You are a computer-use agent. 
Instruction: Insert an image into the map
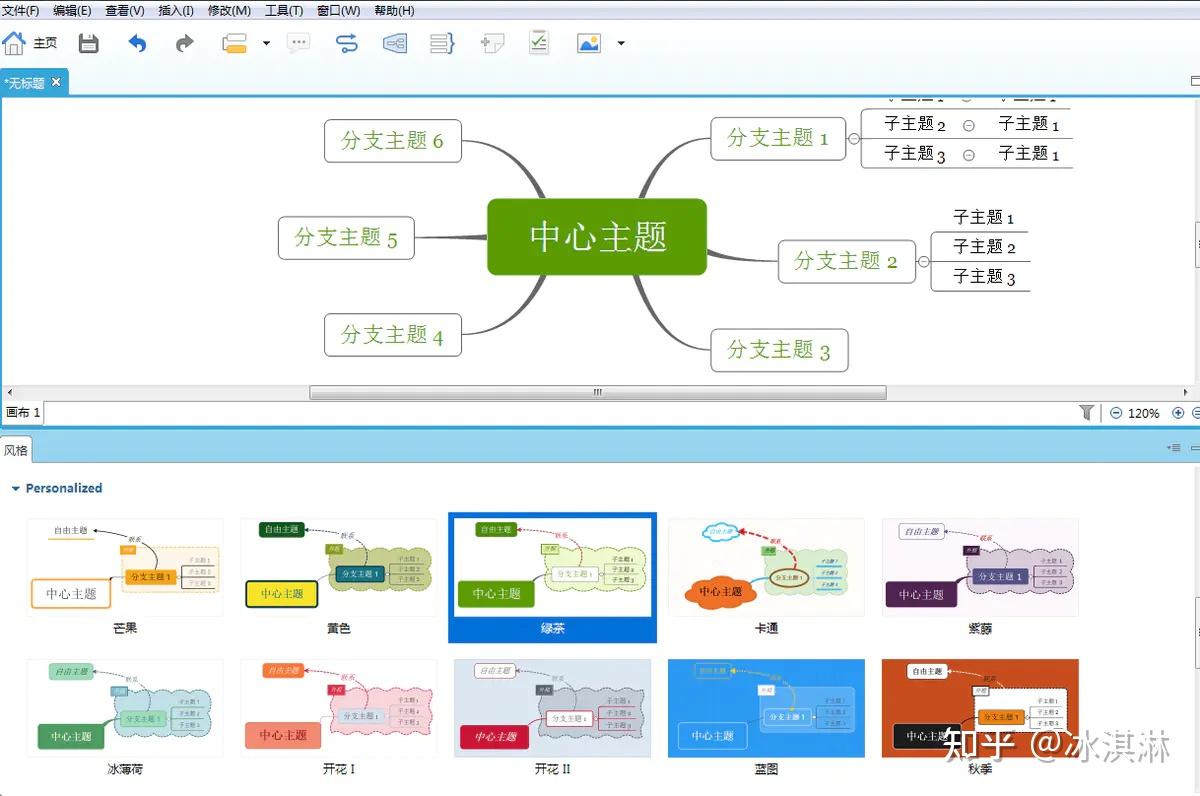click(x=588, y=43)
